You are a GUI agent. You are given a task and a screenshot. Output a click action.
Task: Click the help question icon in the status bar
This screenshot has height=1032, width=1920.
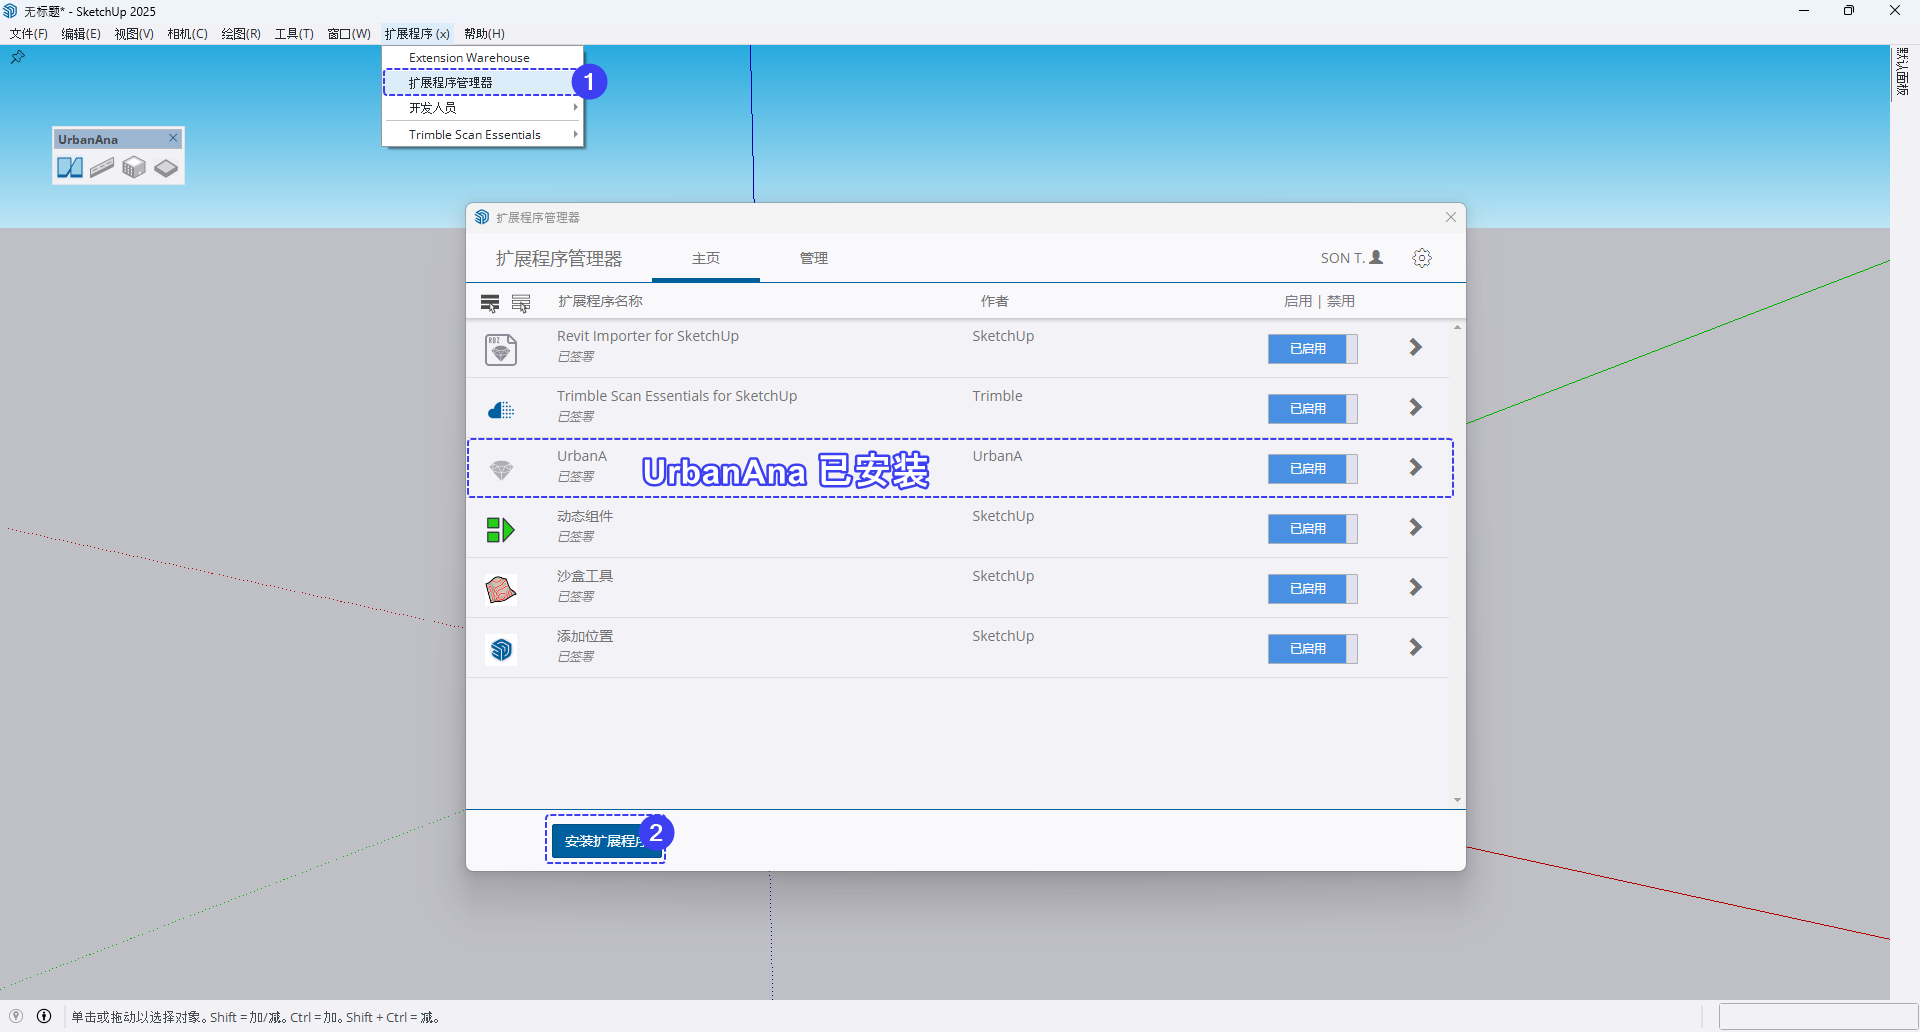pyautogui.click(x=16, y=1016)
